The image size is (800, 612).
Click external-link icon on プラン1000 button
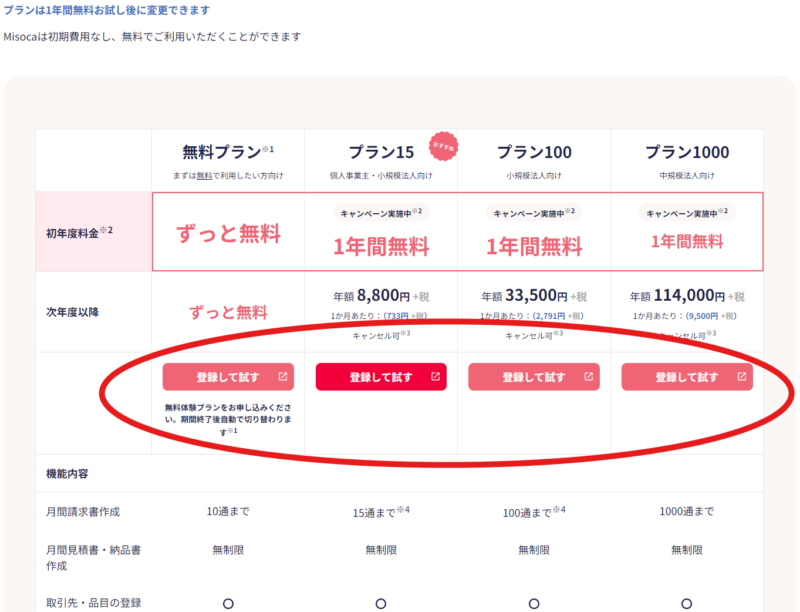click(741, 377)
